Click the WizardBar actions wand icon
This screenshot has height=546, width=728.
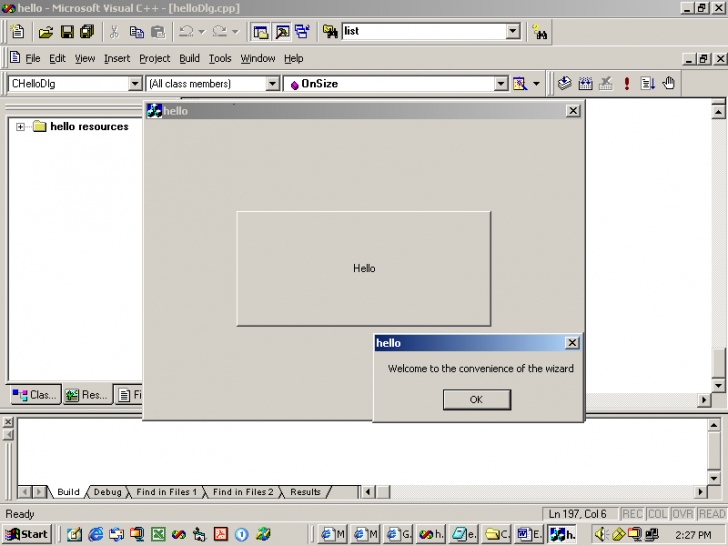(520, 84)
